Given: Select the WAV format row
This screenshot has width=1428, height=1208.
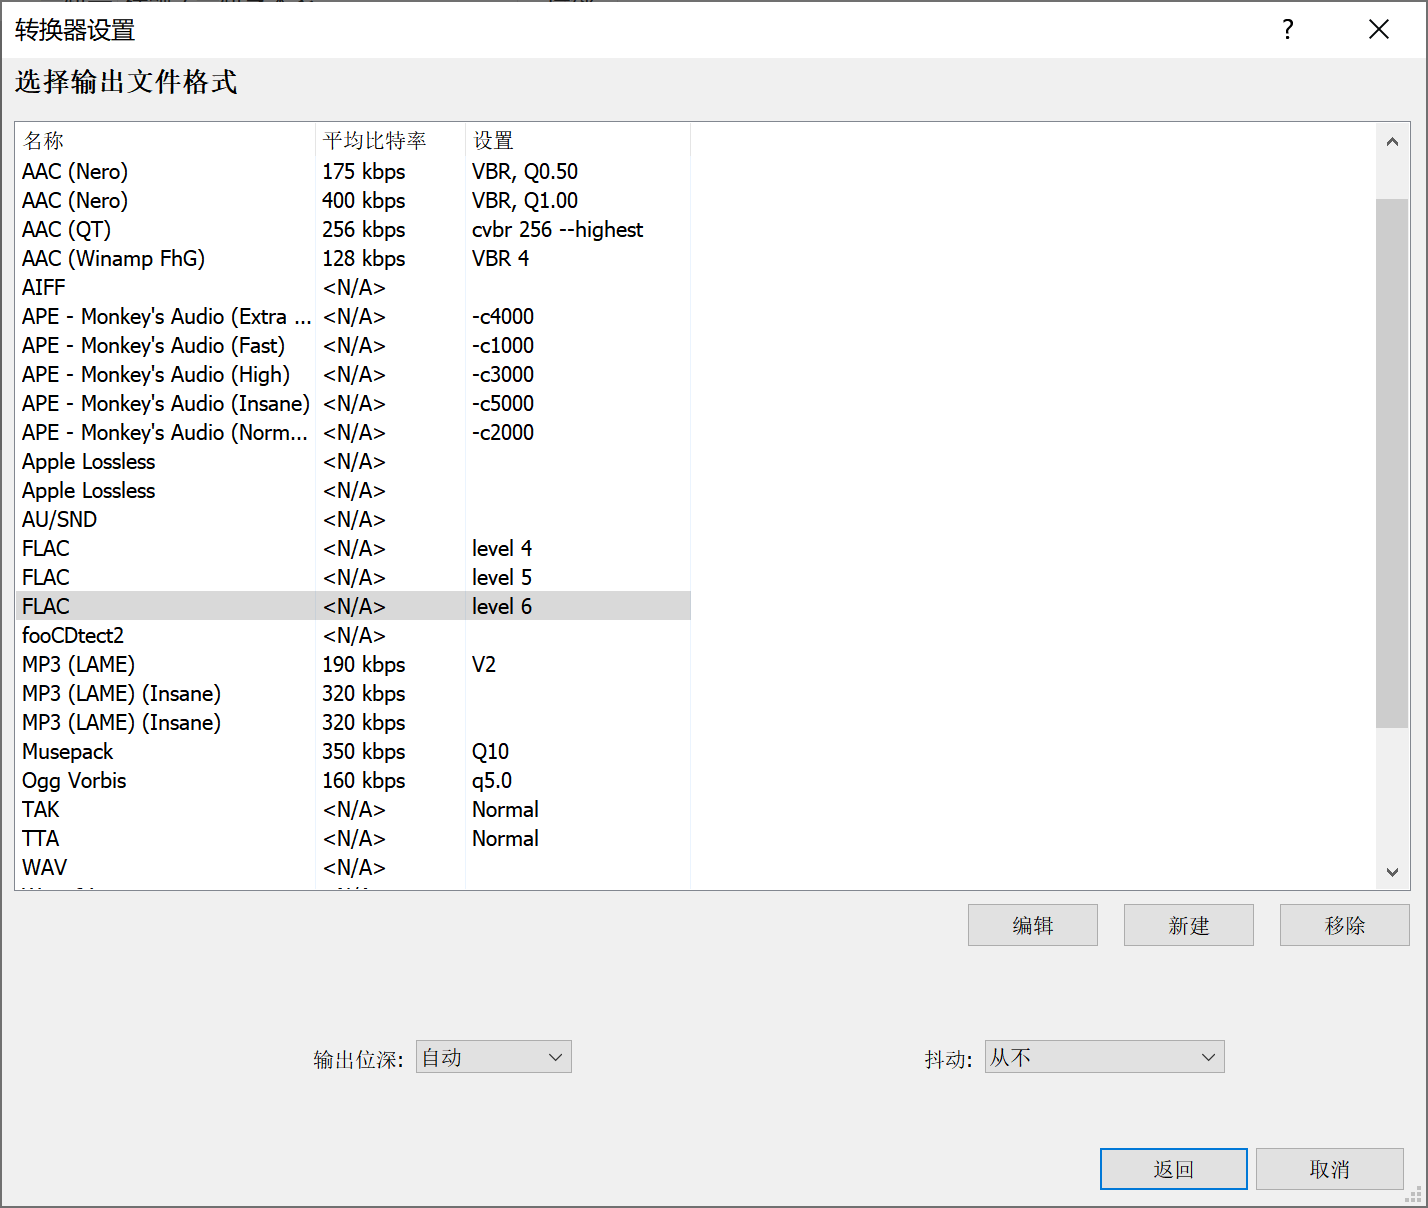Looking at the screenshot, I should pyautogui.click(x=353, y=867).
